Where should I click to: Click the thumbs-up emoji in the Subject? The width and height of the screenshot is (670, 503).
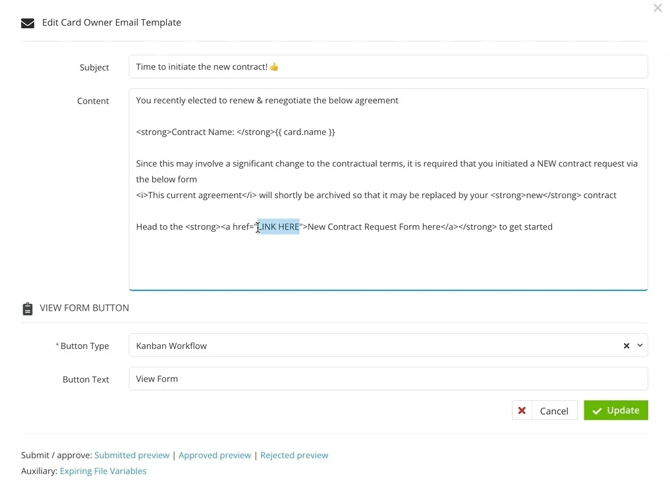(274, 67)
